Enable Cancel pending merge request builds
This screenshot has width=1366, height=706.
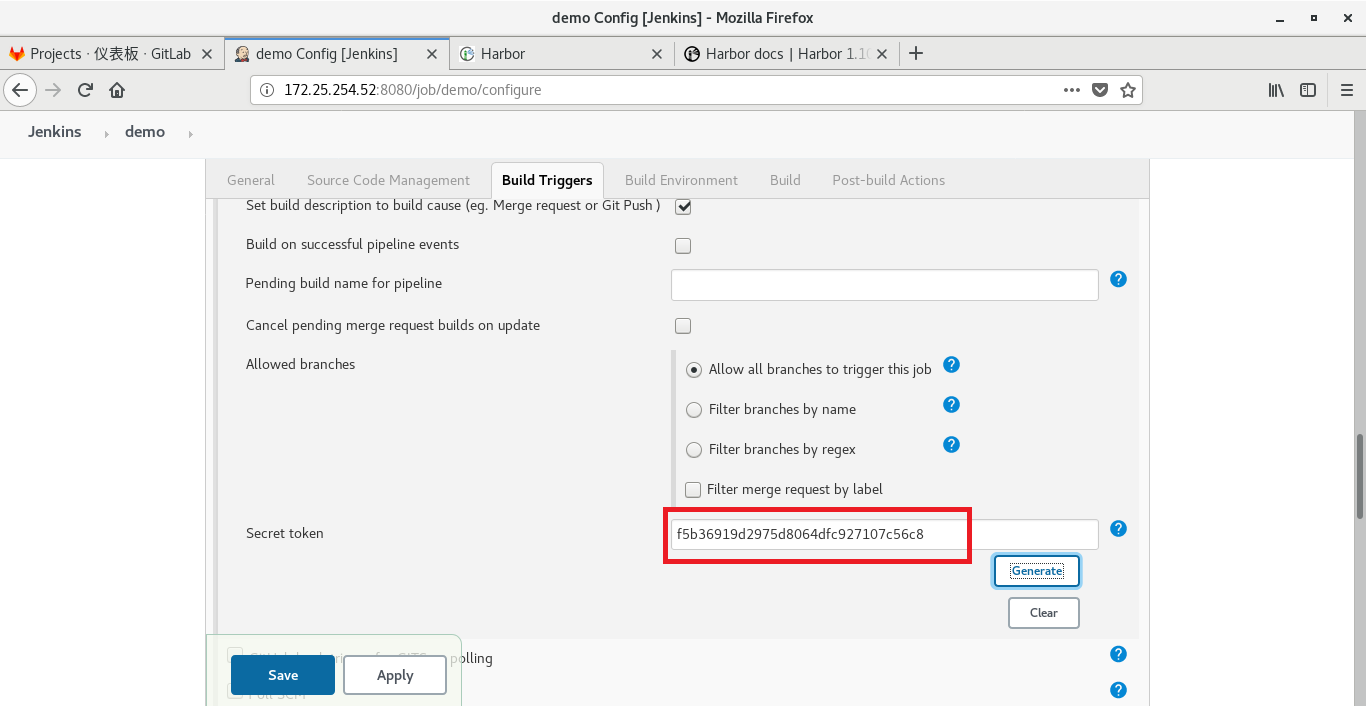pos(683,326)
